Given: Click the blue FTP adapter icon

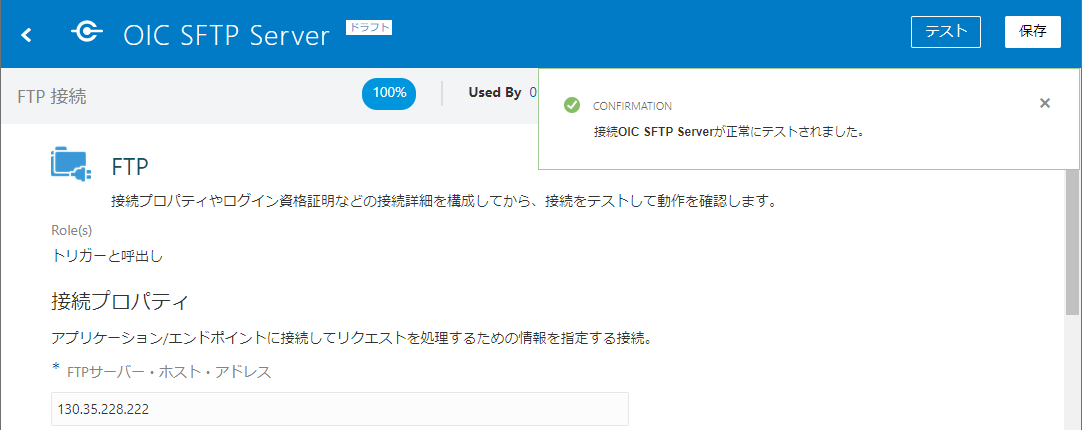Looking at the screenshot, I should 71,164.
